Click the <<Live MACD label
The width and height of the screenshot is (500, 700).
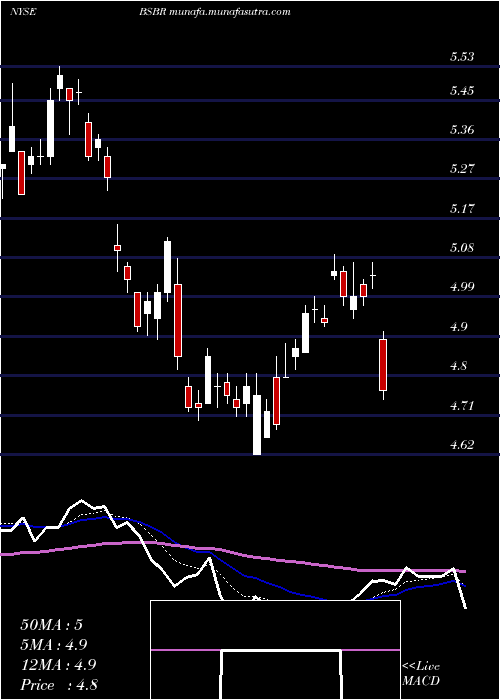pos(421,674)
